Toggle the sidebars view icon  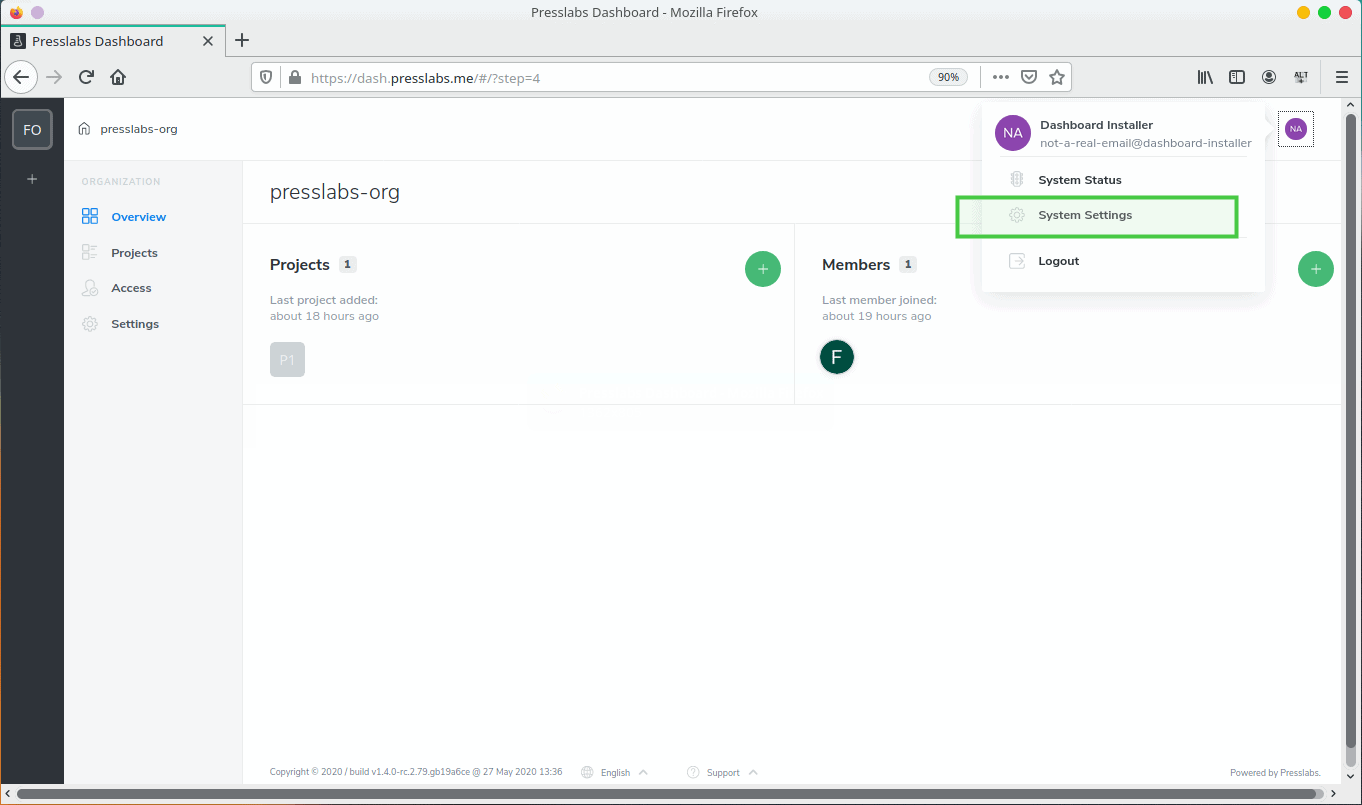(1237, 77)
